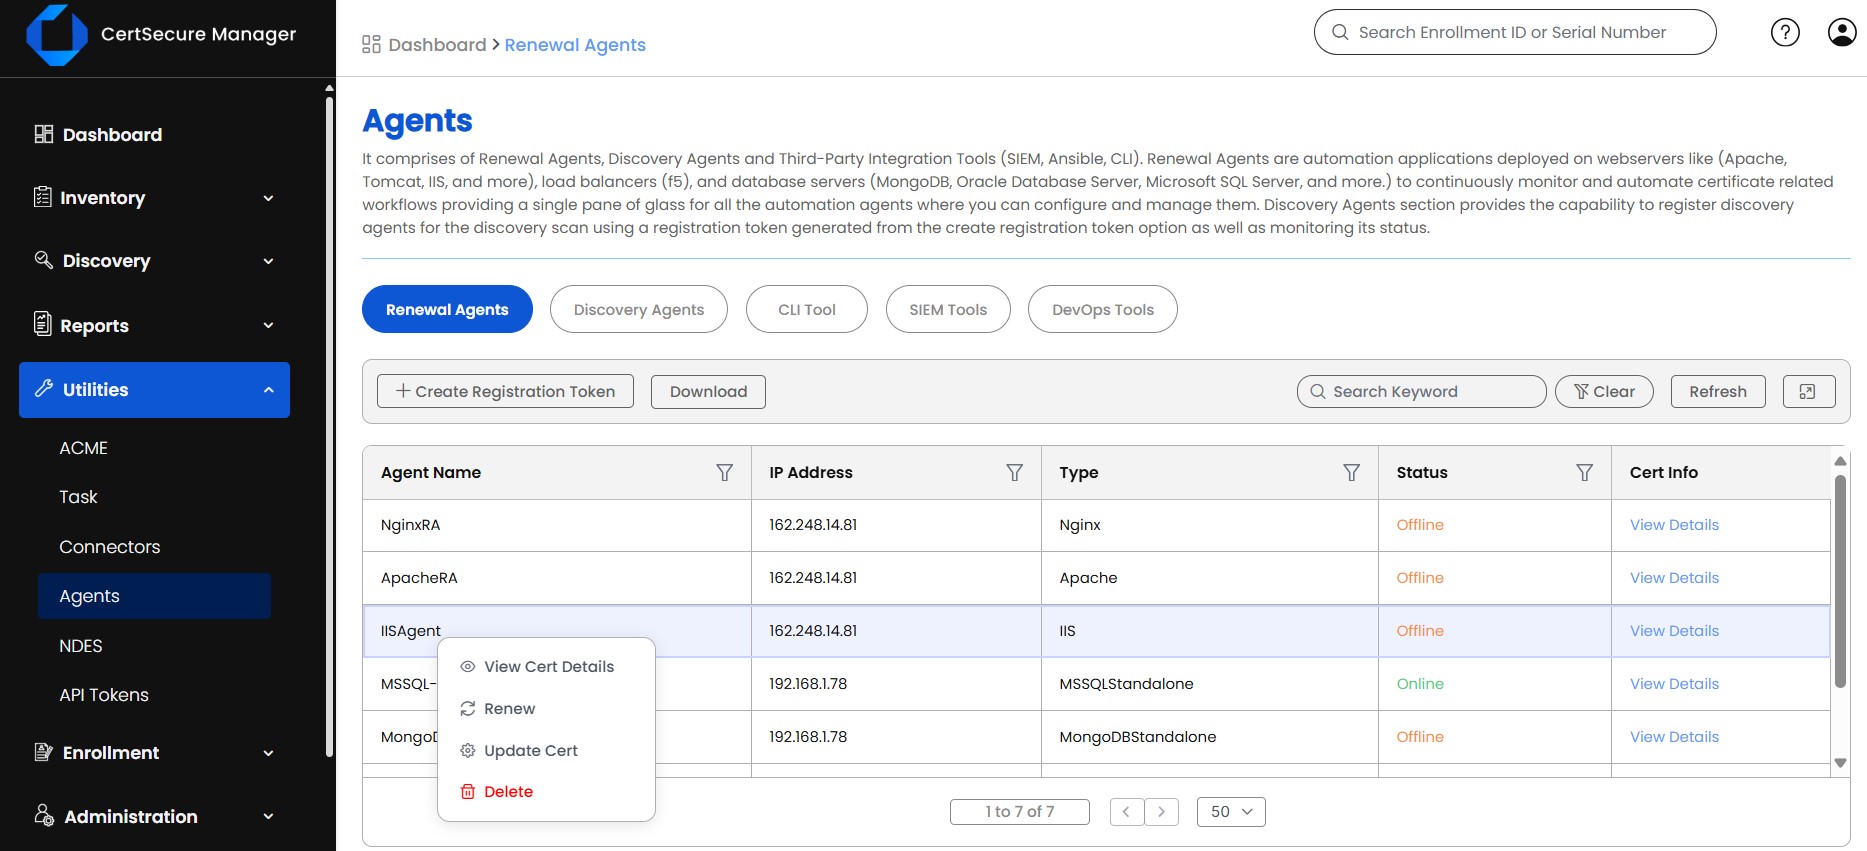Click Create Registration Token button
This screenshot has width=1867, height=851.
tap(505, 391)
